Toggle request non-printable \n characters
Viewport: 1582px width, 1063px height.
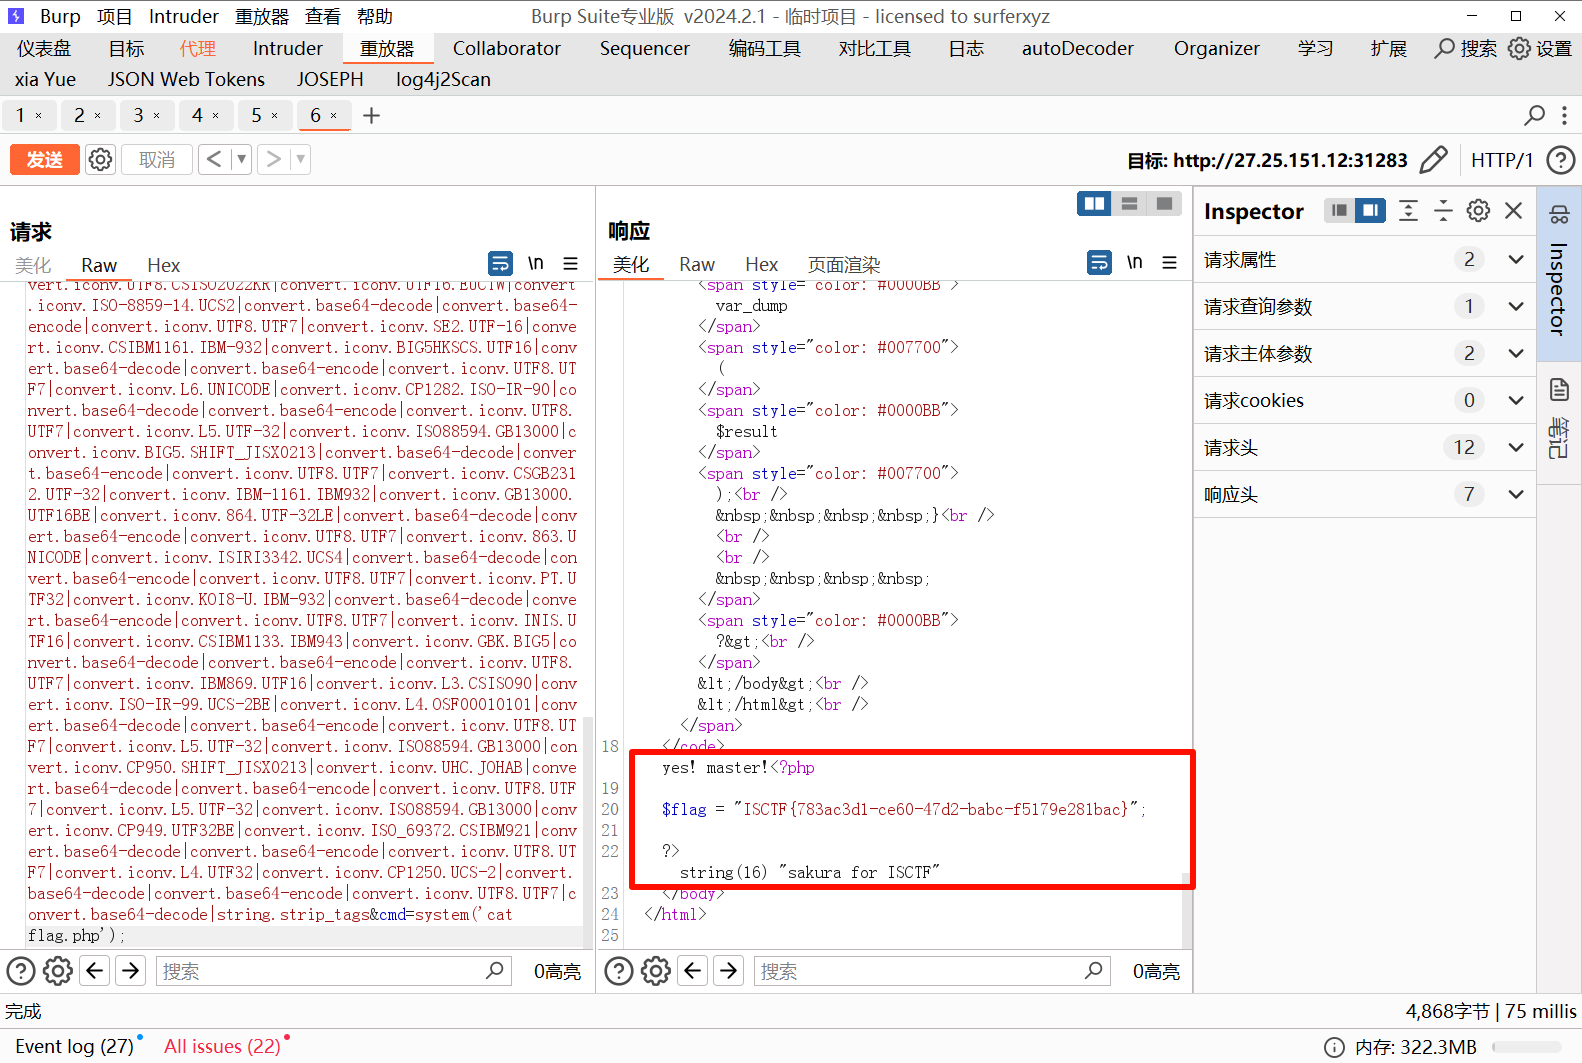pyautogui.click(x=536, y=263)
